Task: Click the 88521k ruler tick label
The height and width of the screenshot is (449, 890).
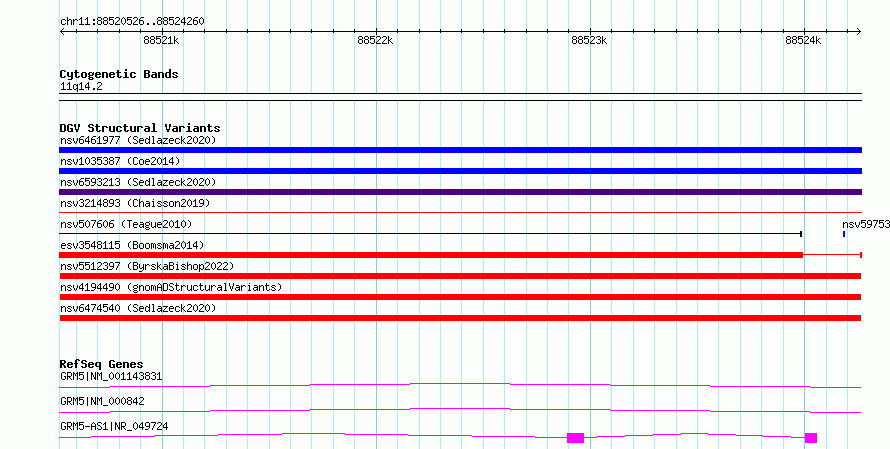Action: (x=161, y=40)
